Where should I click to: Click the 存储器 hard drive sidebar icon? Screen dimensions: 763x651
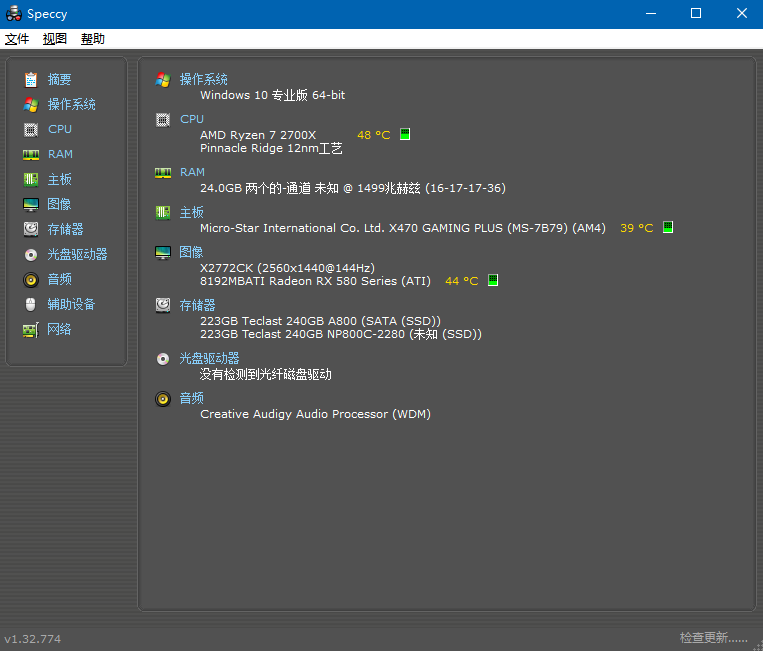(x=31, y=229)
